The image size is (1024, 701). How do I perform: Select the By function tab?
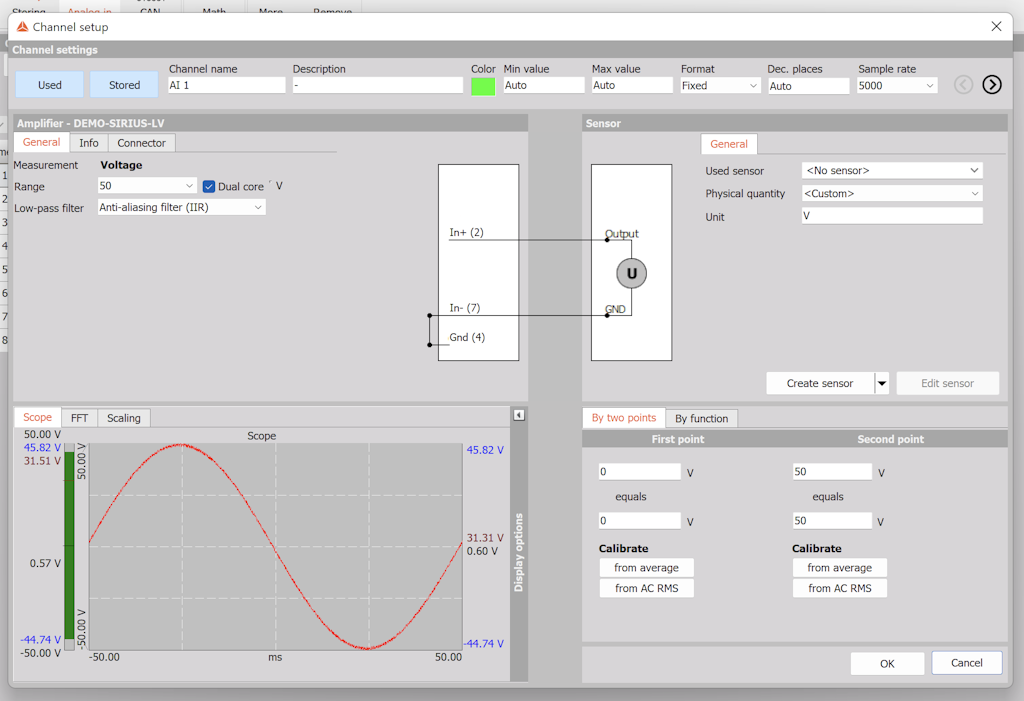pyautogui.click(x=701, y=419)
